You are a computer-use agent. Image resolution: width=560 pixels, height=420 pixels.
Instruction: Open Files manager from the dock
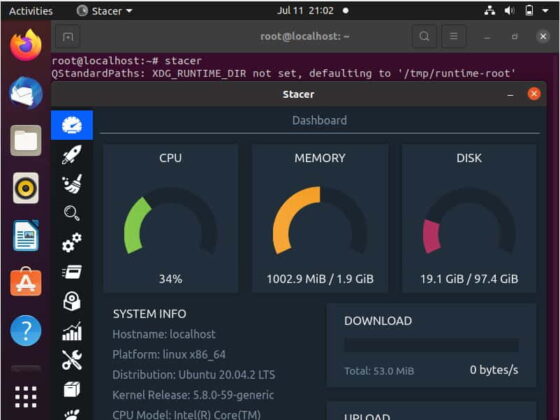coord(26,140)
